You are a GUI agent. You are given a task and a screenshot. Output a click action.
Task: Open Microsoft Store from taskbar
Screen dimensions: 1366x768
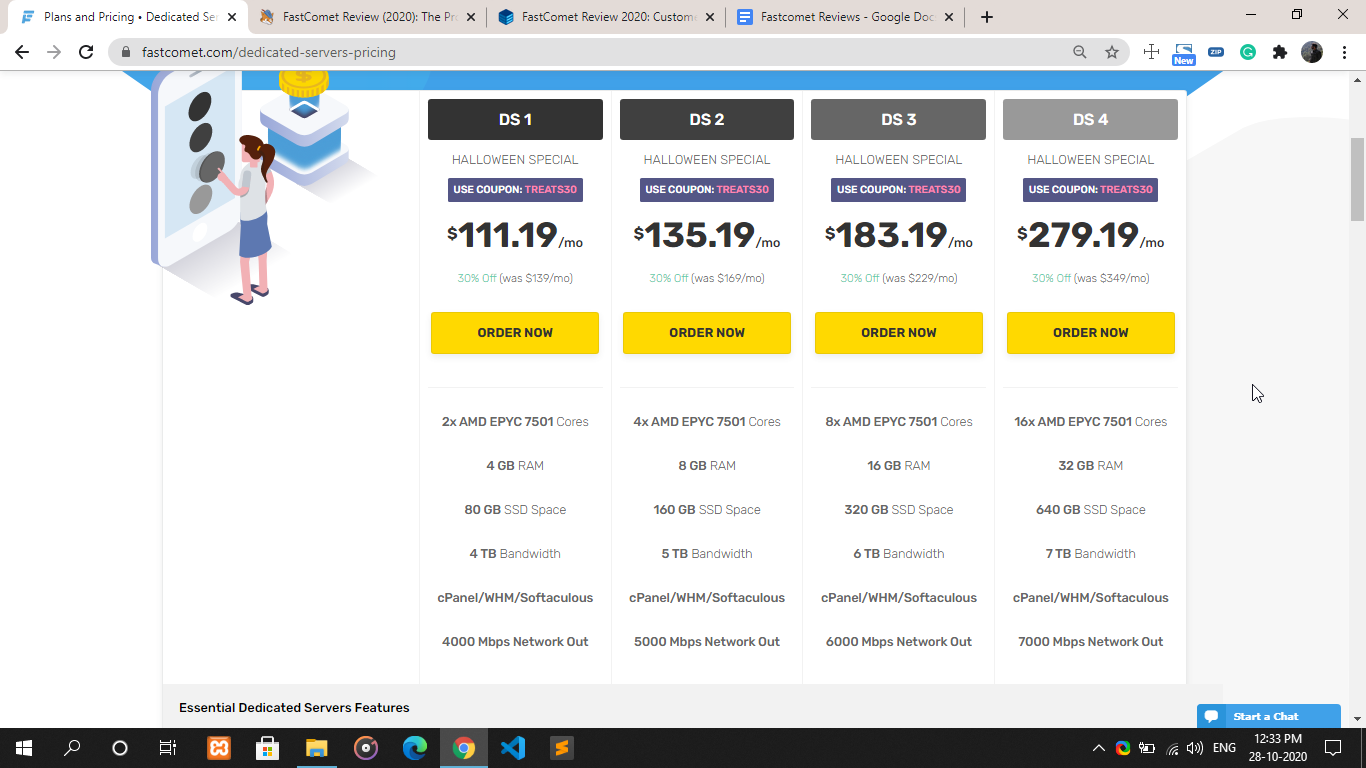point(268,748)
